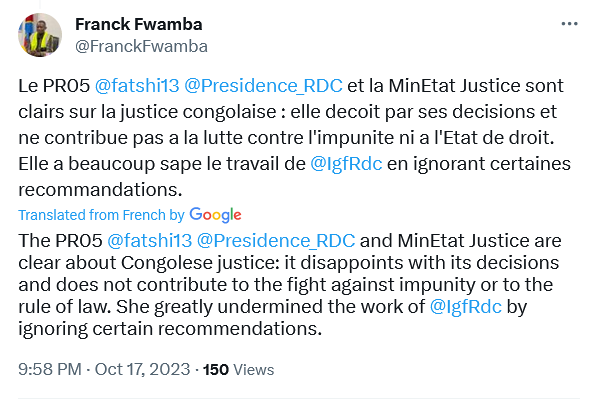Image resolution: width=598 pixels, height=399 pixels.
Task: Click the 150 view count number
Action: [x=216, y=370]
